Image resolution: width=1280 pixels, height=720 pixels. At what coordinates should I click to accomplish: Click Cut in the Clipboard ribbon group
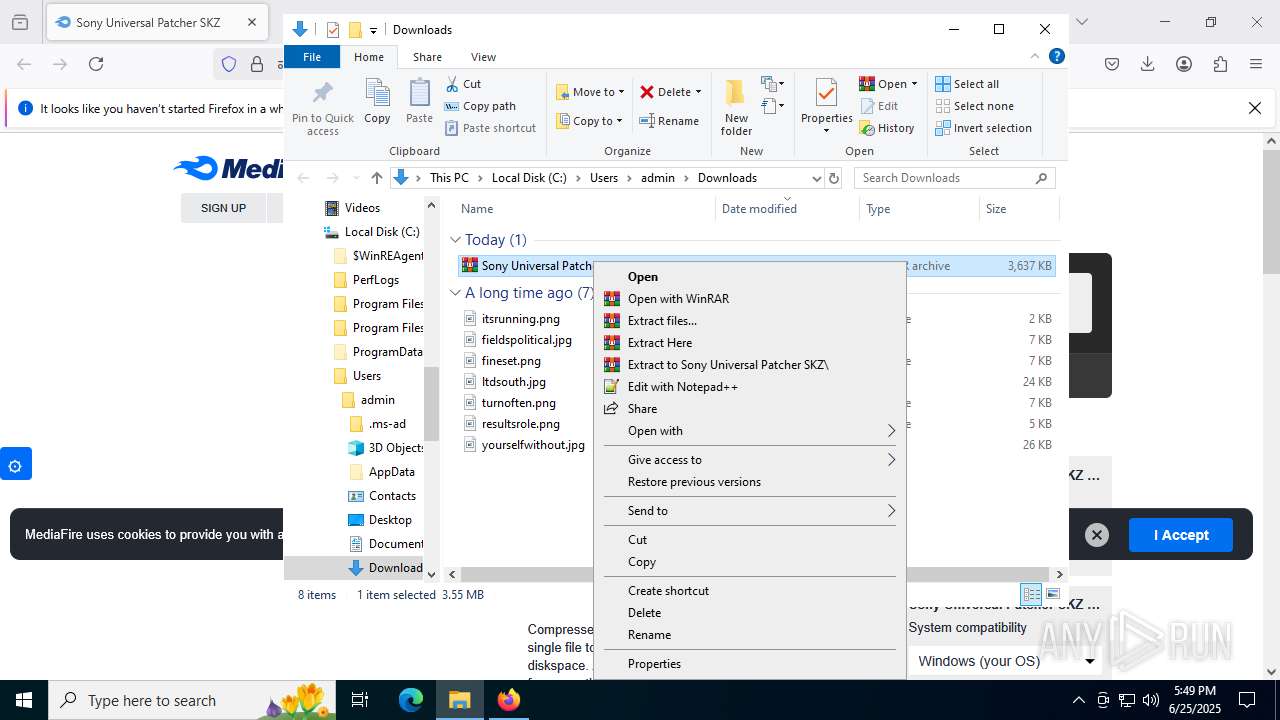463,84
